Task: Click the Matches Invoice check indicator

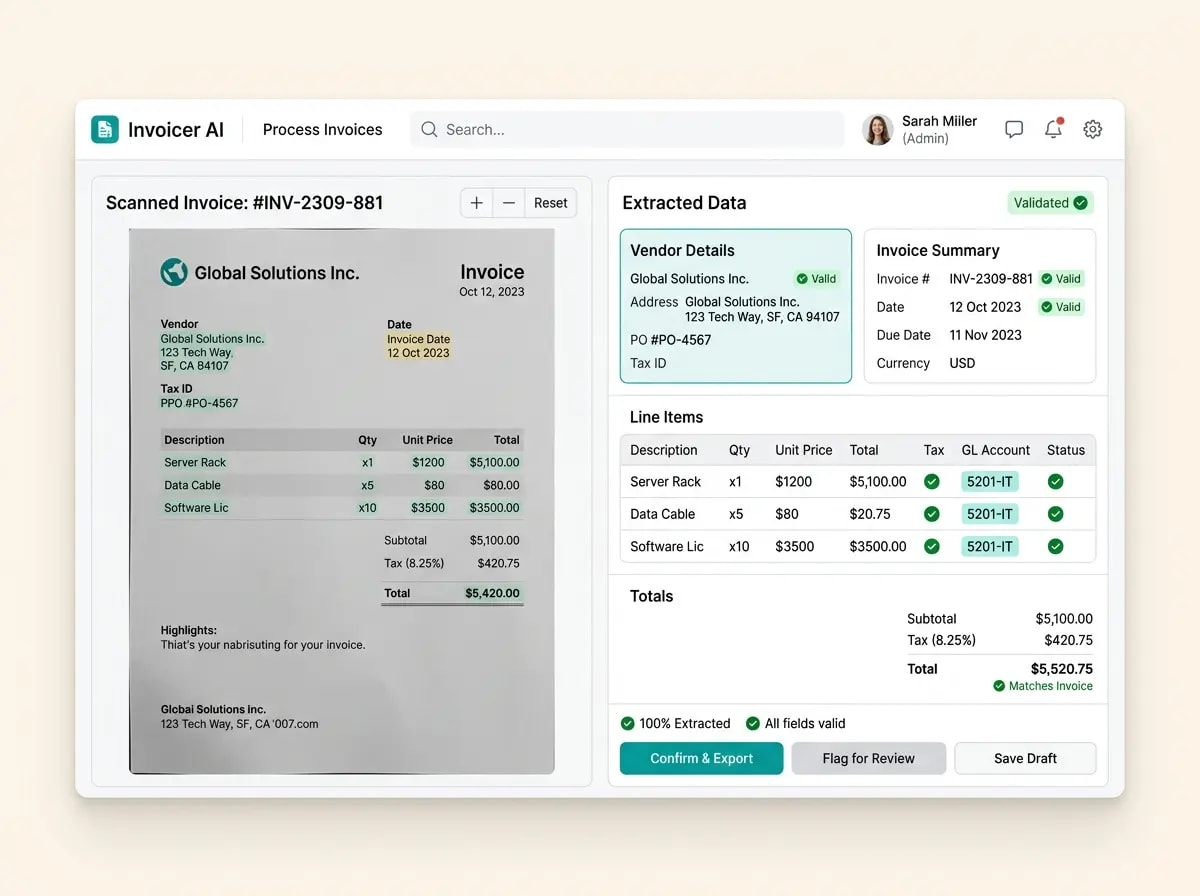Action: pos(1043,686)
